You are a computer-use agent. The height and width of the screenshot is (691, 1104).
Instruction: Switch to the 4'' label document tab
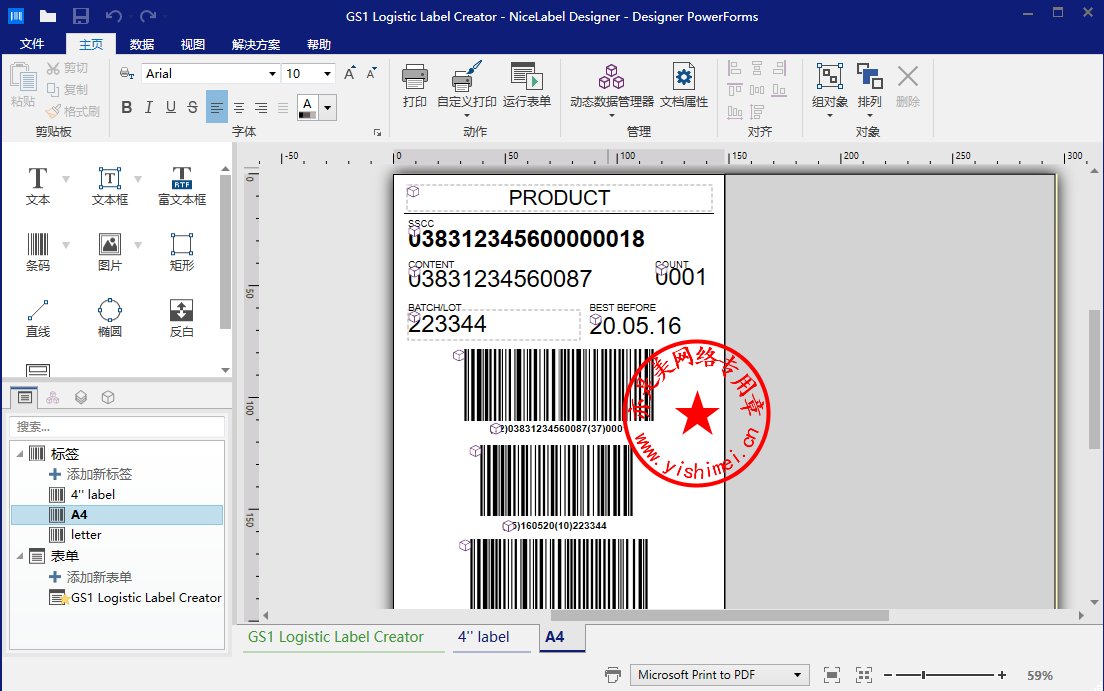[x=484, y=637]
